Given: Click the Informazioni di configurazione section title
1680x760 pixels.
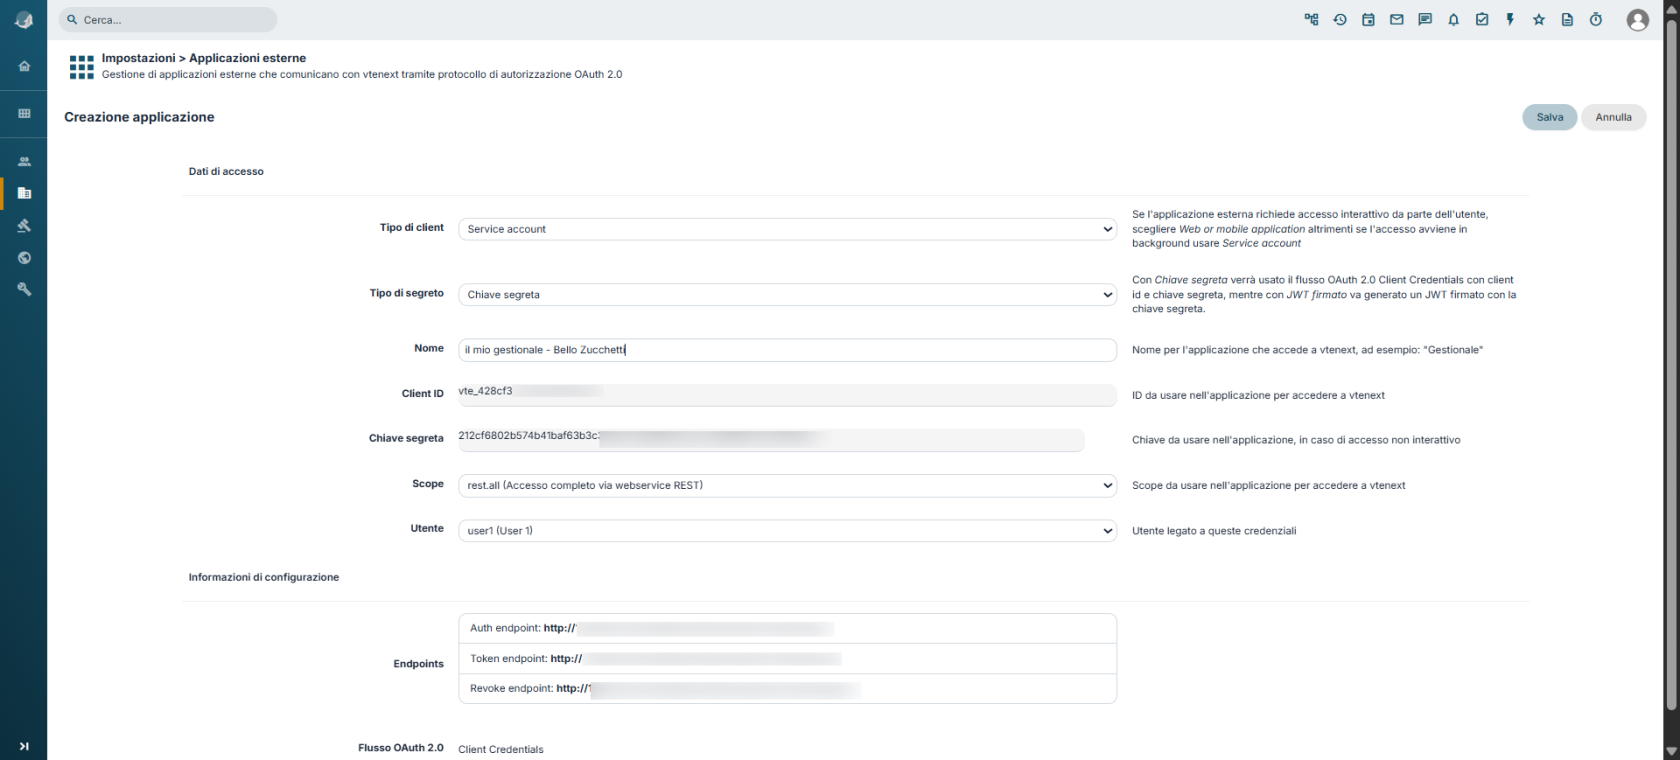Looking at the screenshot, I should coord(264,577).
